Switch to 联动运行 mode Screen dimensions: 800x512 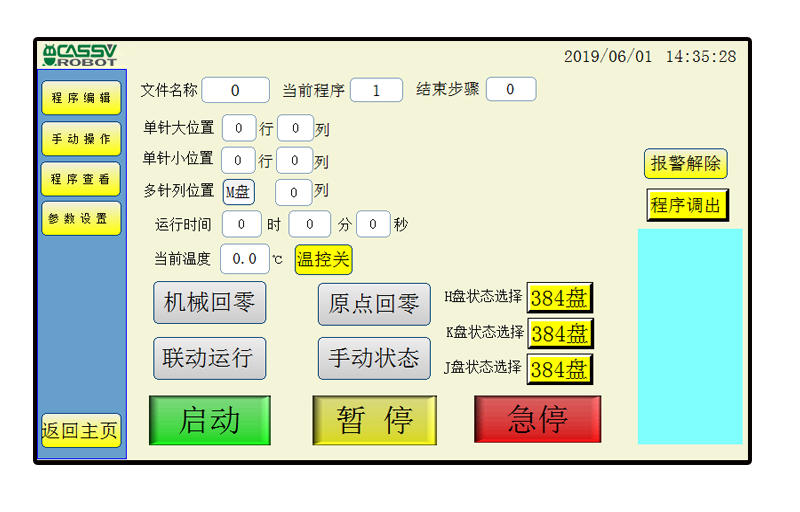[x=209, y=358]
